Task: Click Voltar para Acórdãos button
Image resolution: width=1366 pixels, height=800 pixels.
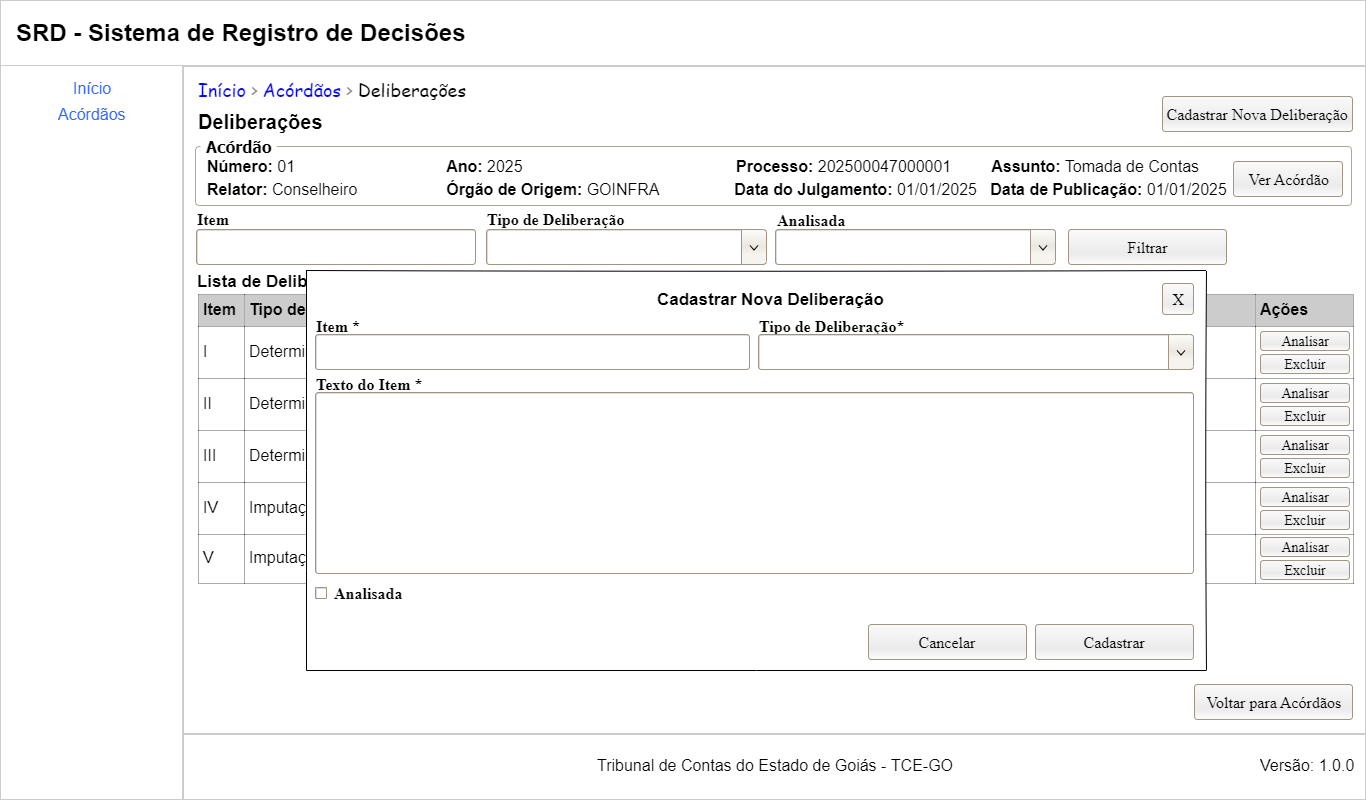Action: [x=1273, y=702]
